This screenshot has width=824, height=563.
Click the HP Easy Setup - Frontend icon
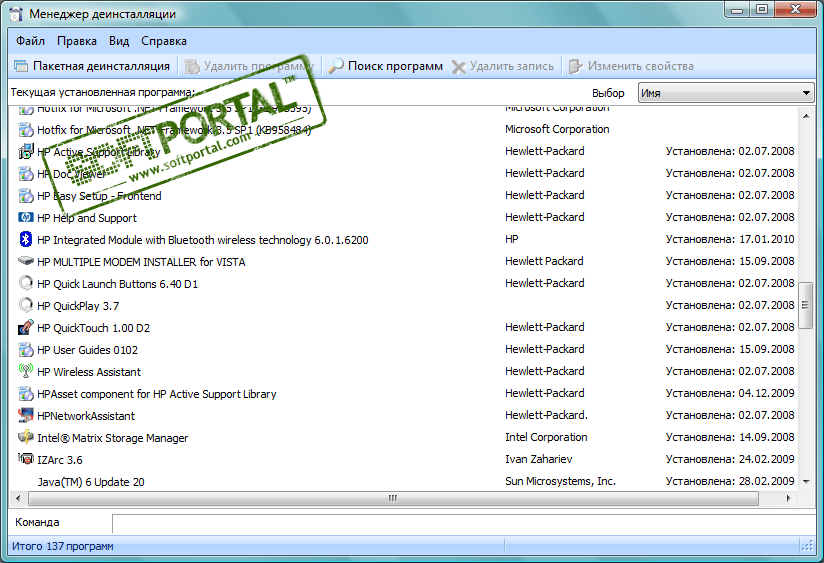point(25,196)
